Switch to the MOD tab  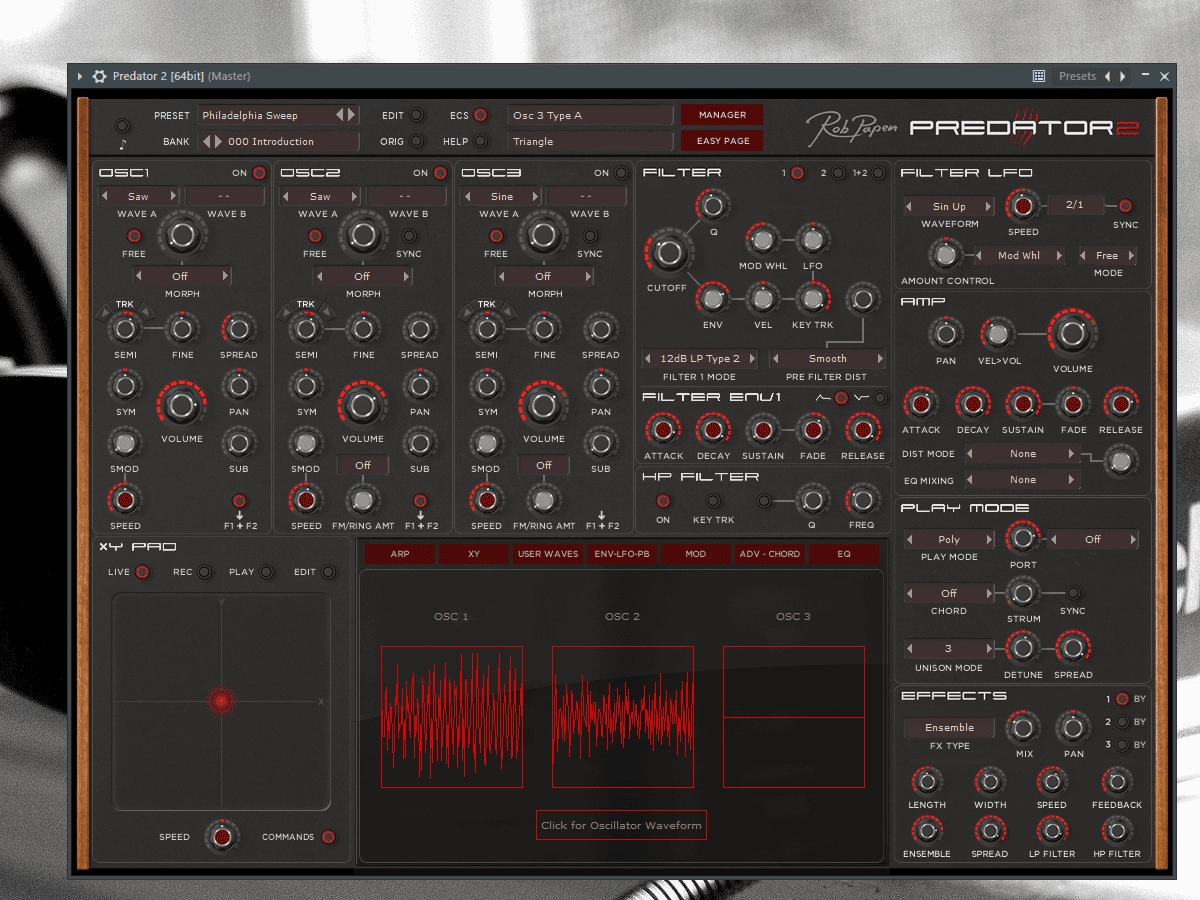696,554
